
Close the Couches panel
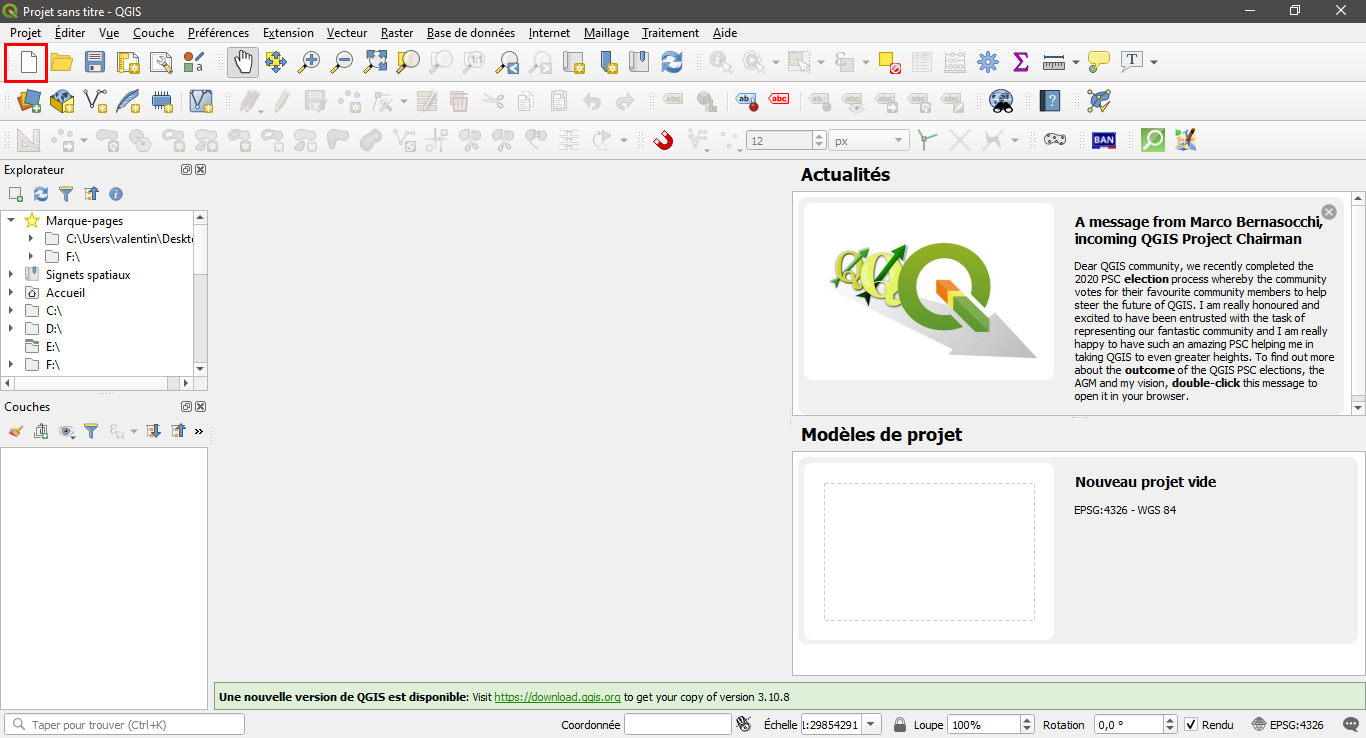coord(201,407)
